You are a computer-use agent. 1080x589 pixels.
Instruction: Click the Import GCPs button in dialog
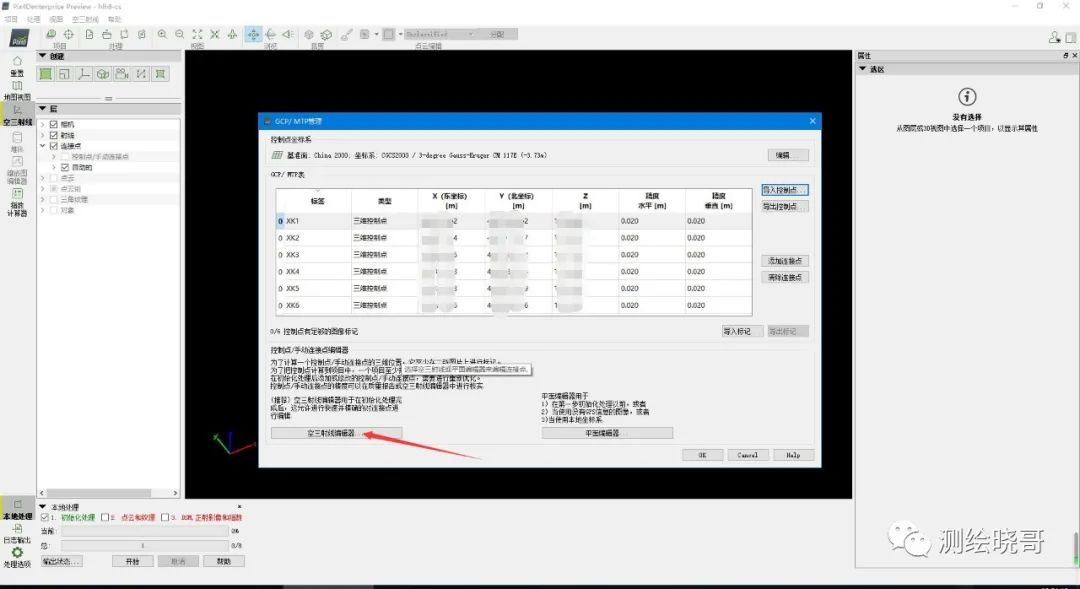(x=785, y=189)
